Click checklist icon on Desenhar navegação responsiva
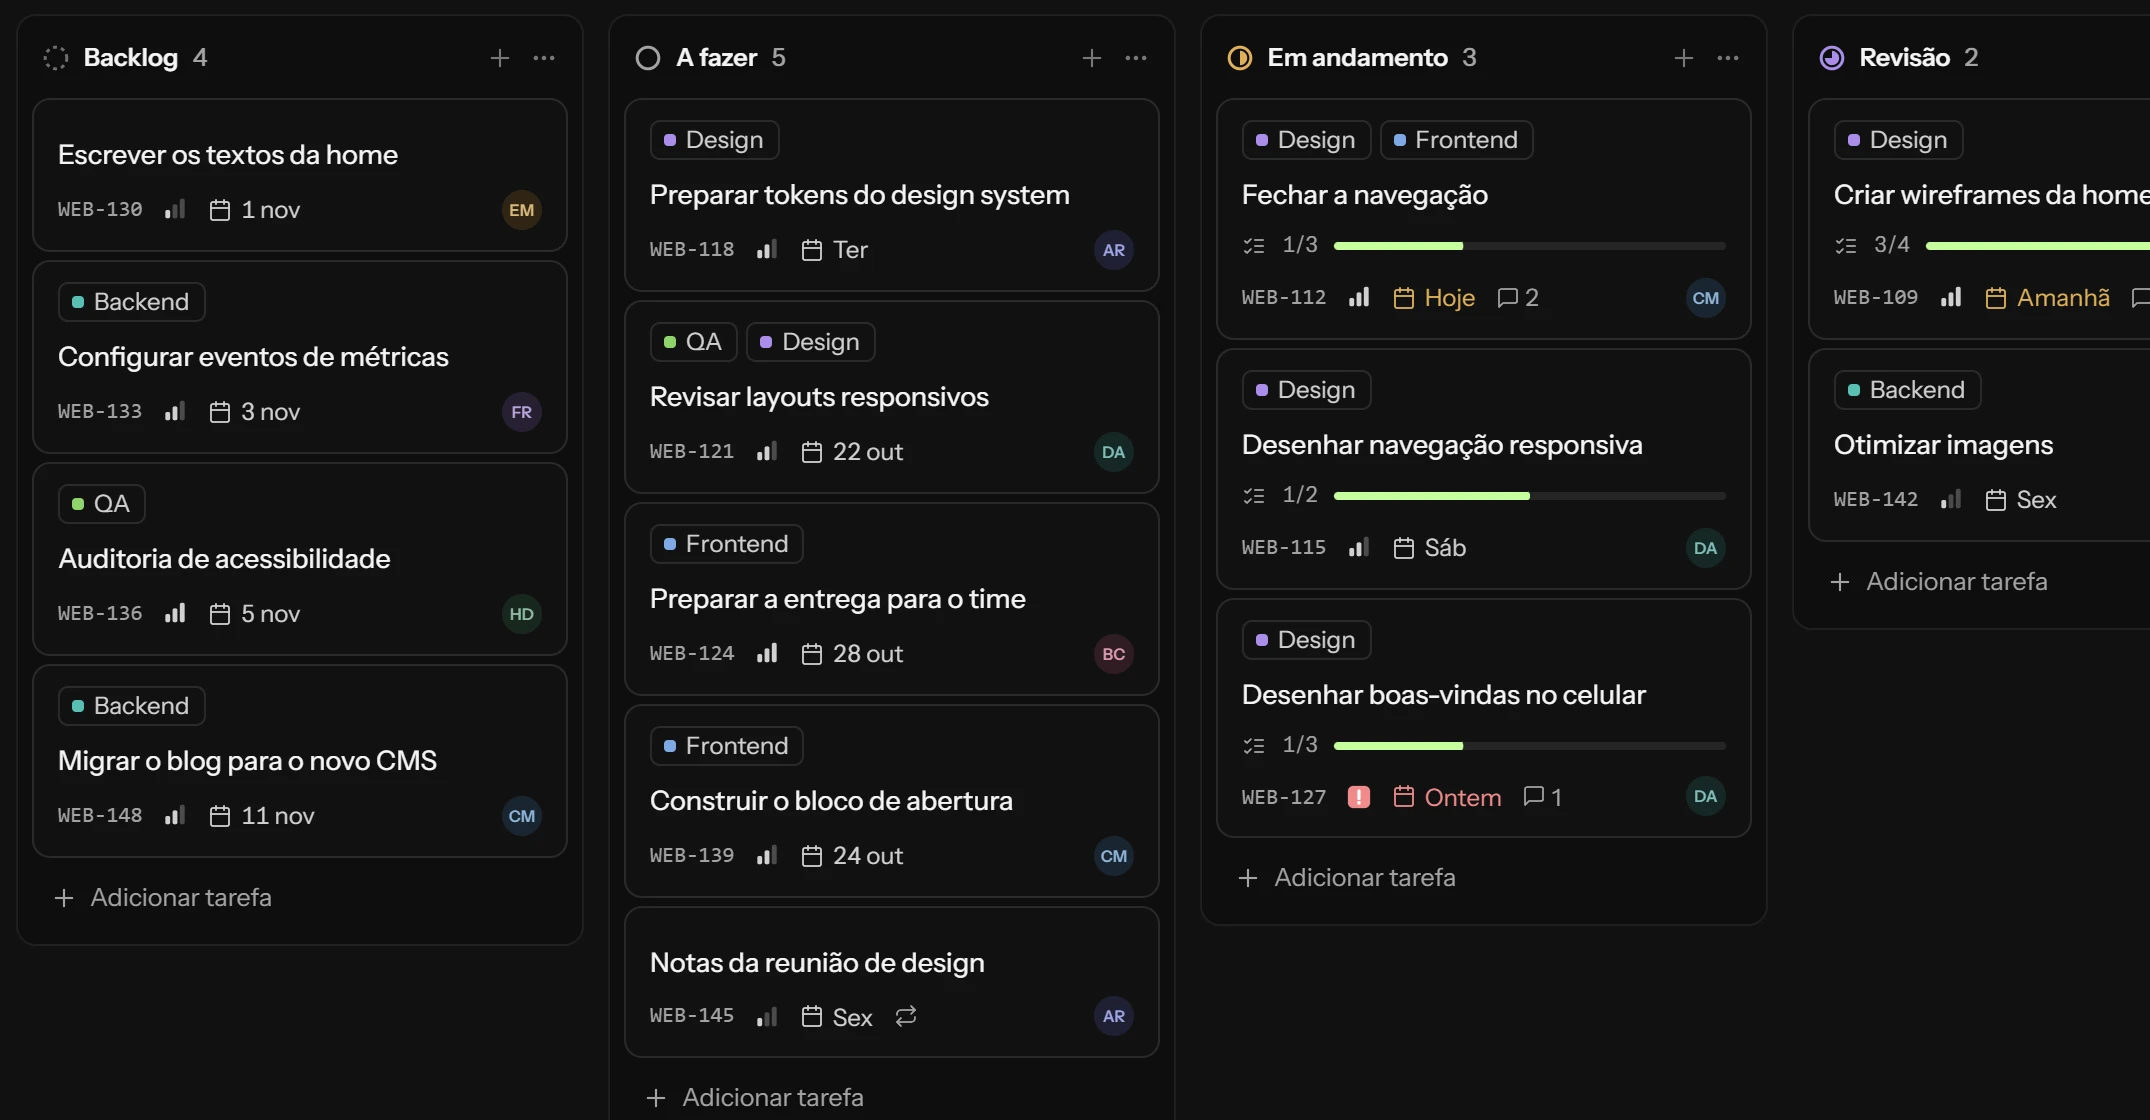 (x=1254, y=496)
